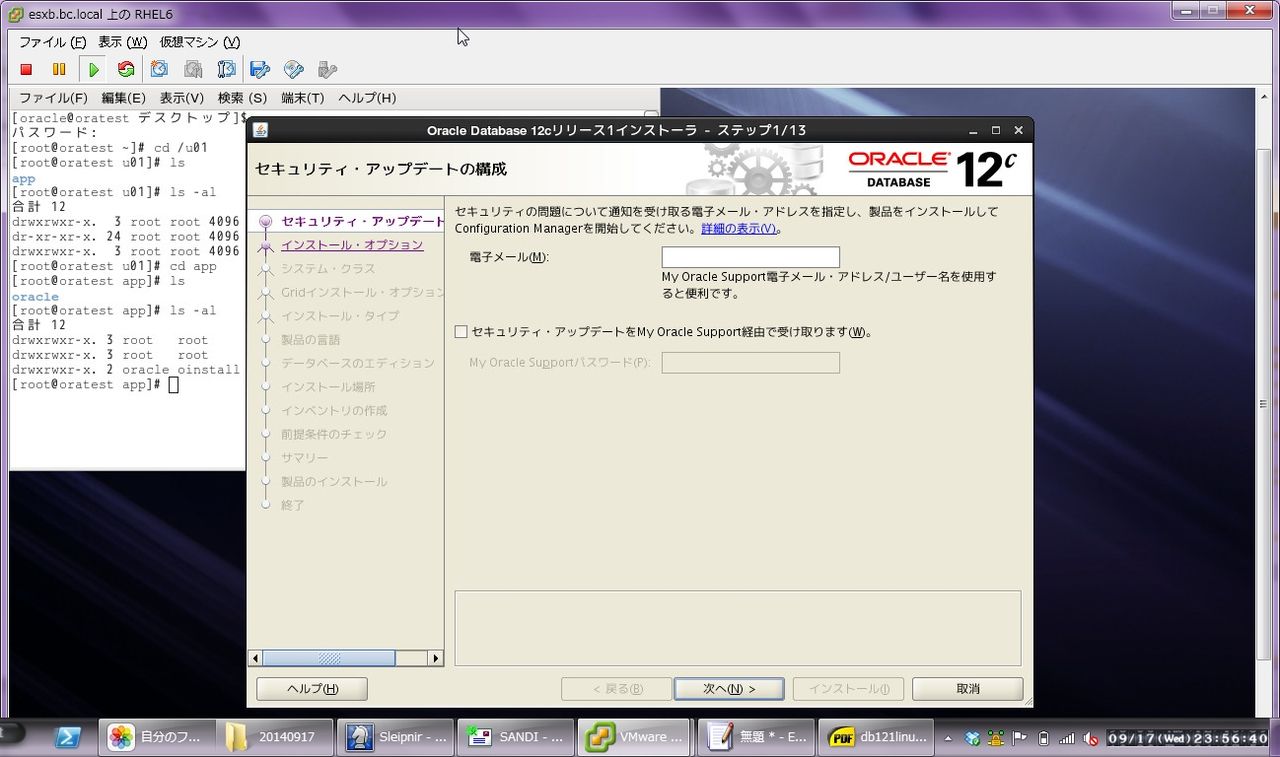The height and width of the screenshot is (757, 1280).
Task: Reset the virtual machine with the restart icon
Action: coord(126,69)
